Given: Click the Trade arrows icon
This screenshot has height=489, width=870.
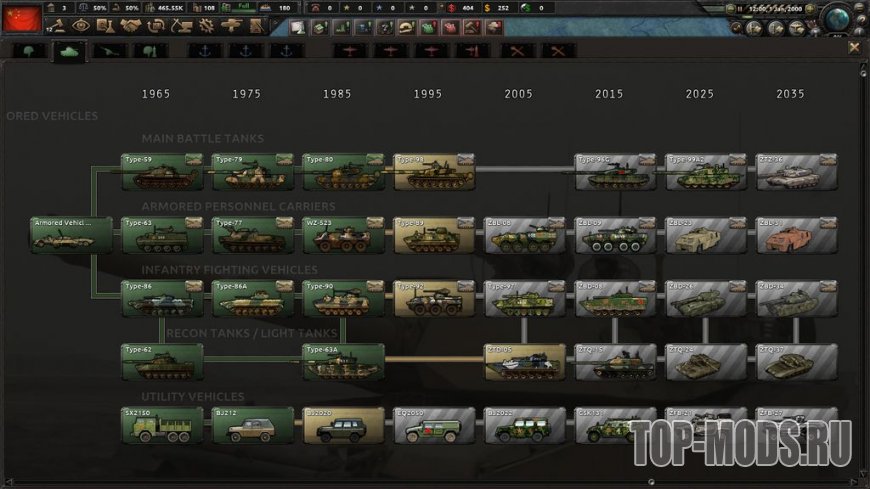Looking at the screenshot, I should coord(155,25).
